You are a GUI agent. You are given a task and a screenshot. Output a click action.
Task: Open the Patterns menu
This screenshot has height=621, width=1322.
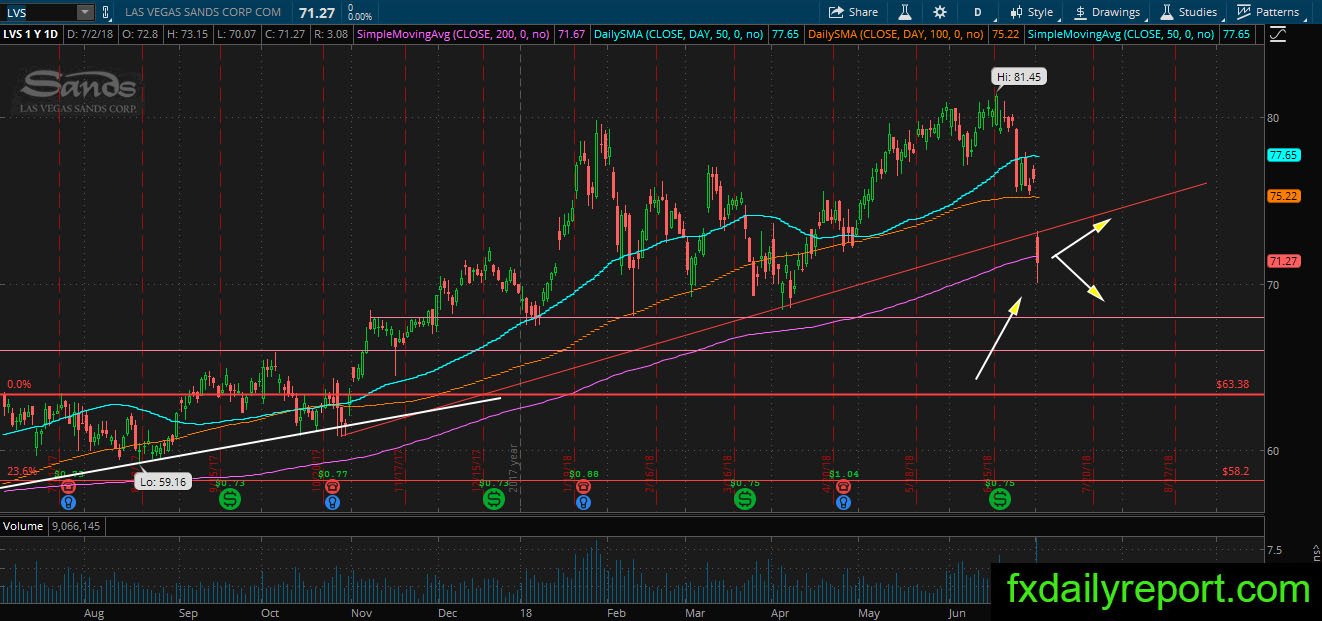1268,12
